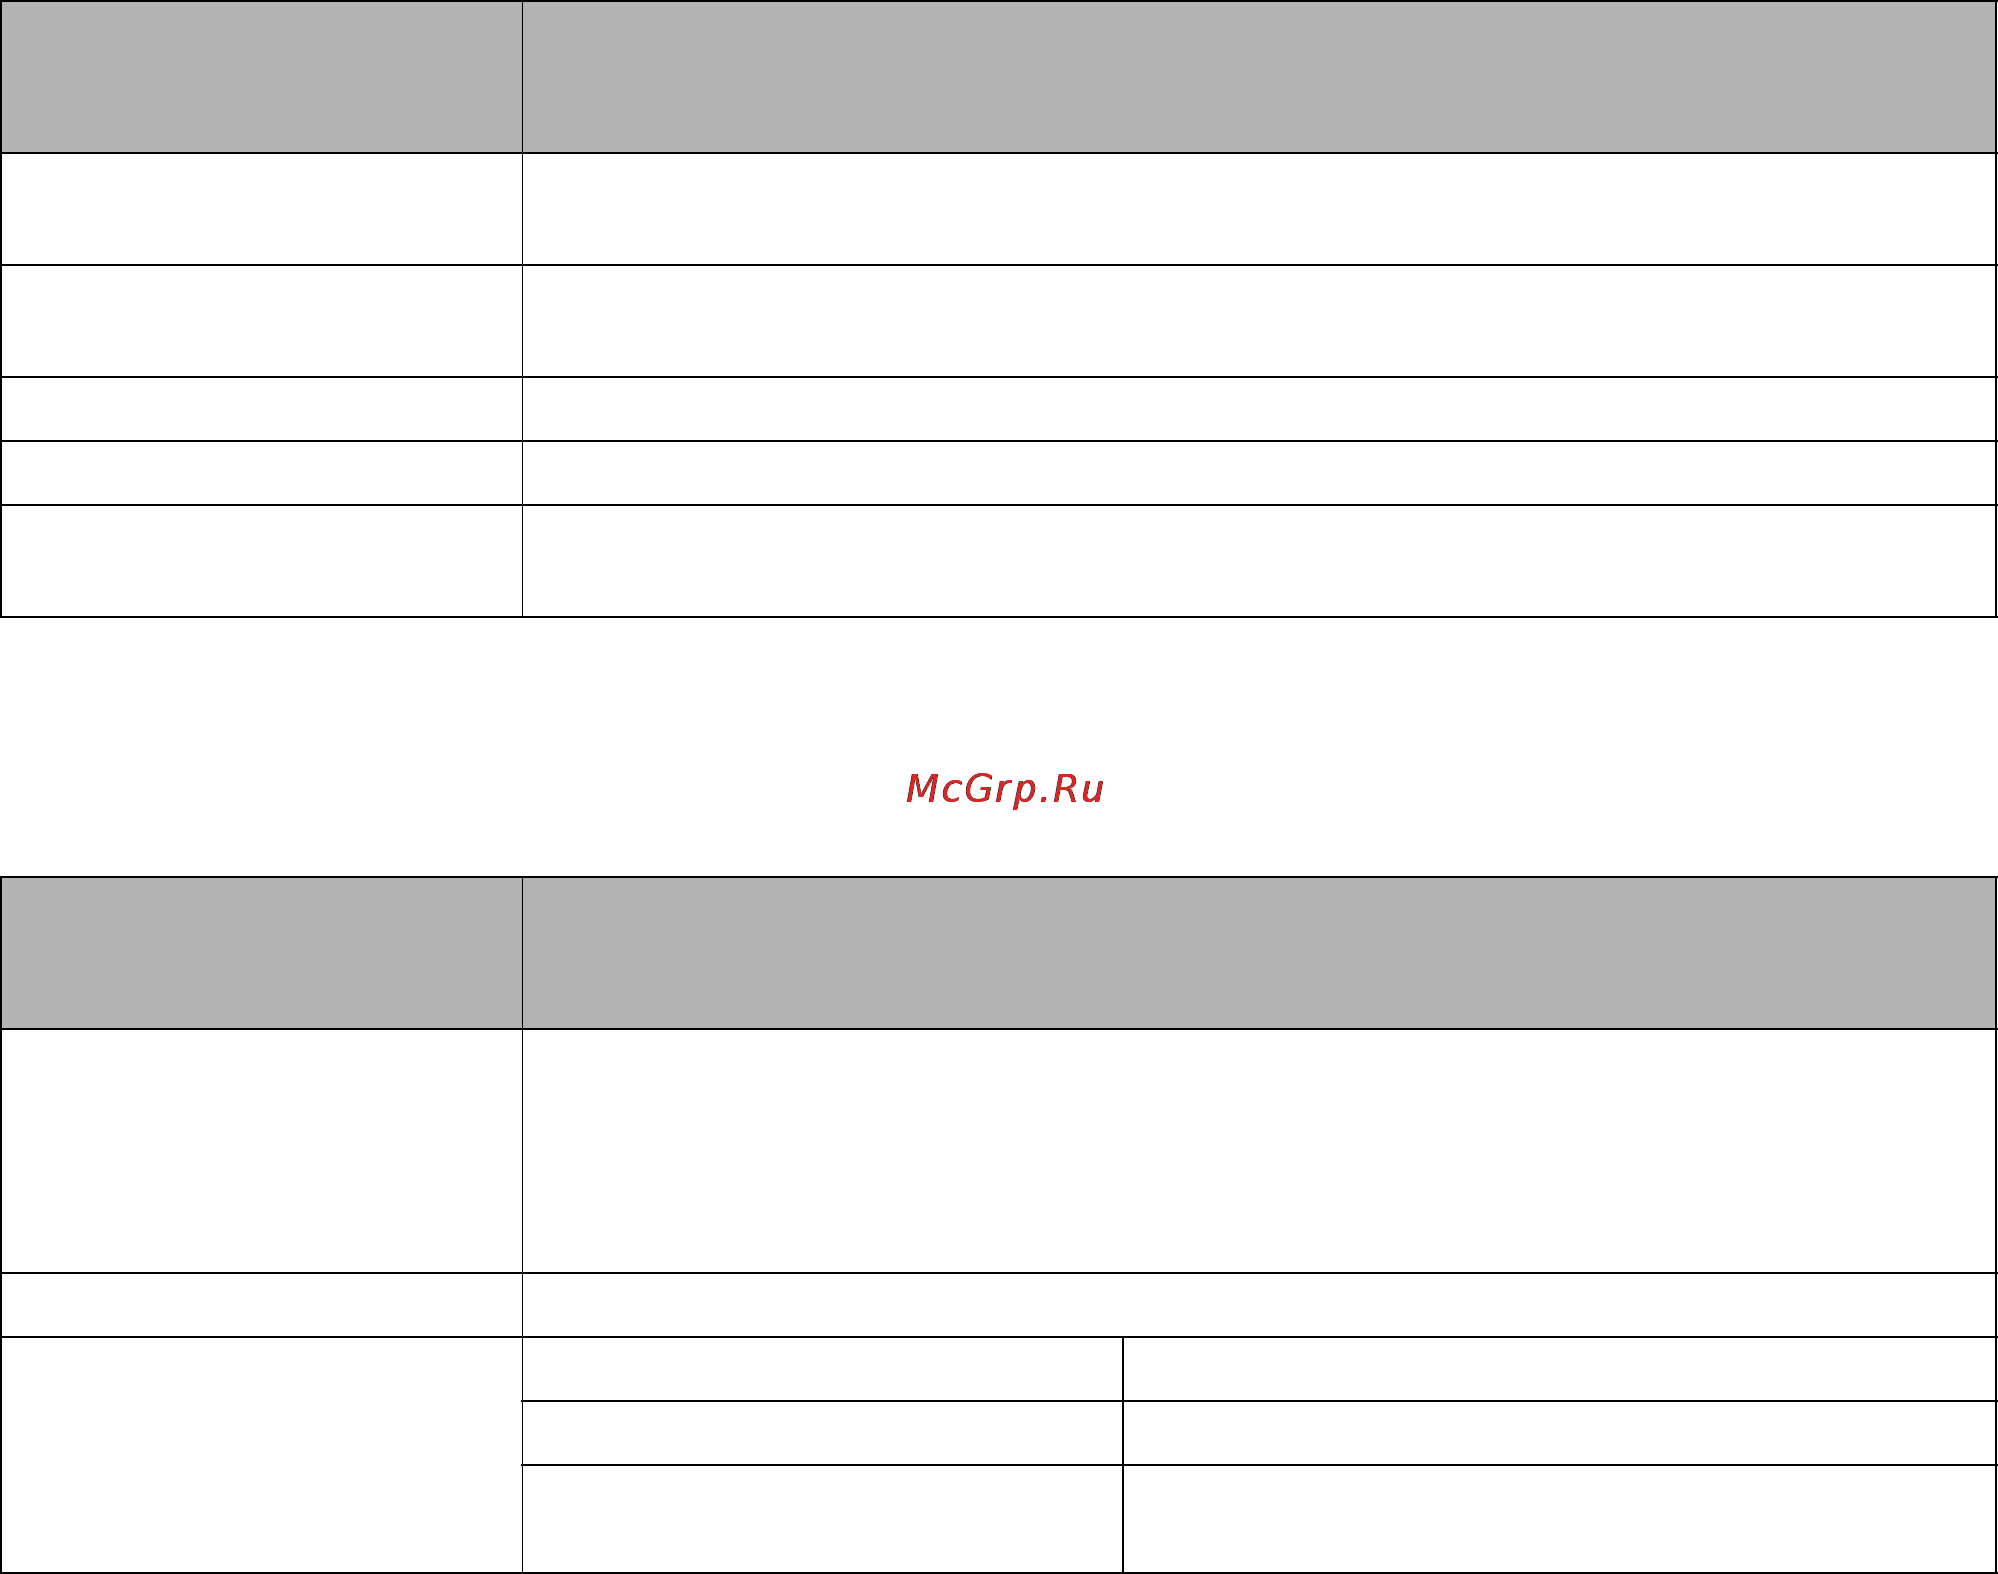Select the last-row left cell of the upper table

pyautogui.click(x=261, y=561)
